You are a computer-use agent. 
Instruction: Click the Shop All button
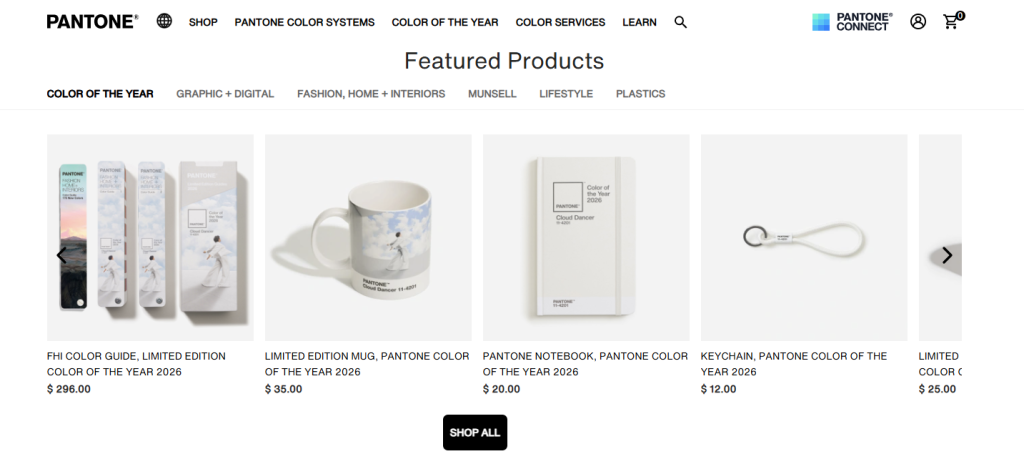click(475, 432)
